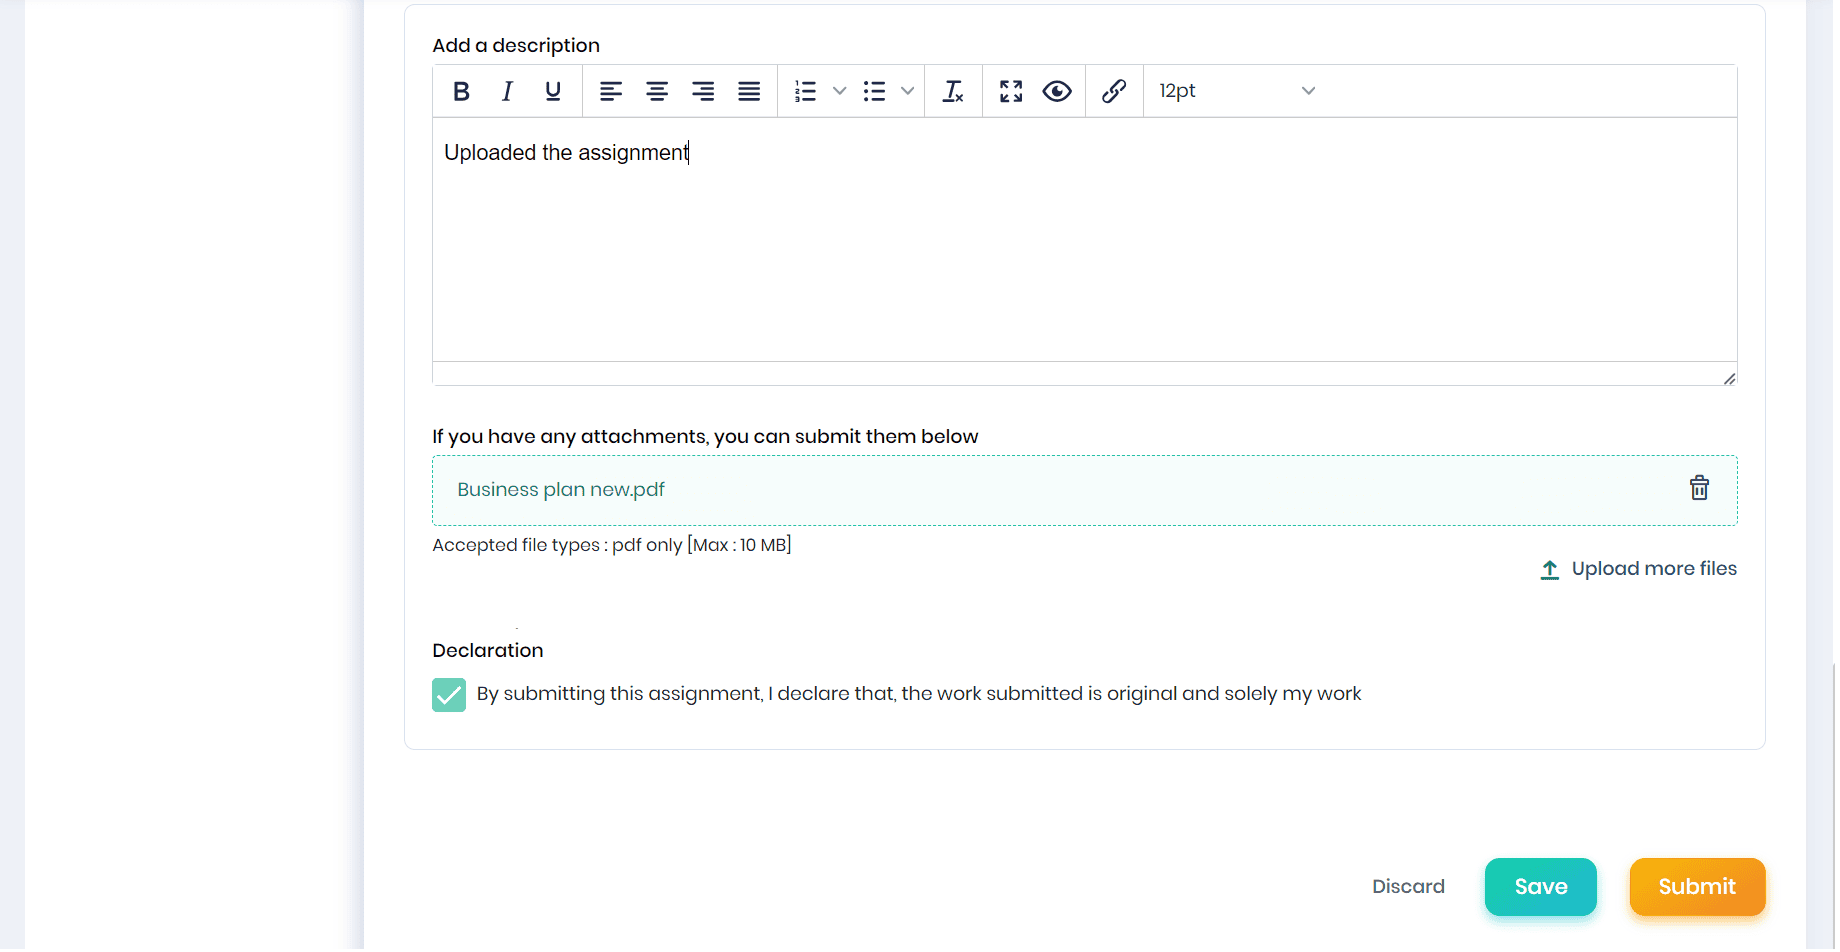1840x952 pixels.
Task: Toggle bold formatting in the description editor
Action: tap(461, 91)
